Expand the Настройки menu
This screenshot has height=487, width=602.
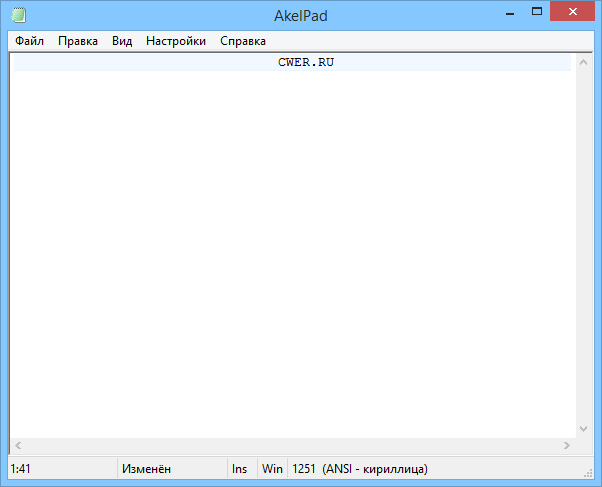coord(176,41)
